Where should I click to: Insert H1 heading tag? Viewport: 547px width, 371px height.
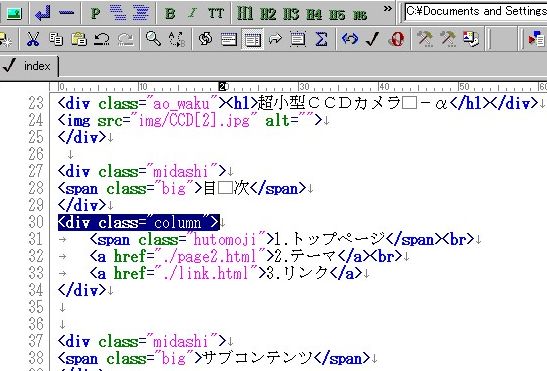click(x=245, y=14)
